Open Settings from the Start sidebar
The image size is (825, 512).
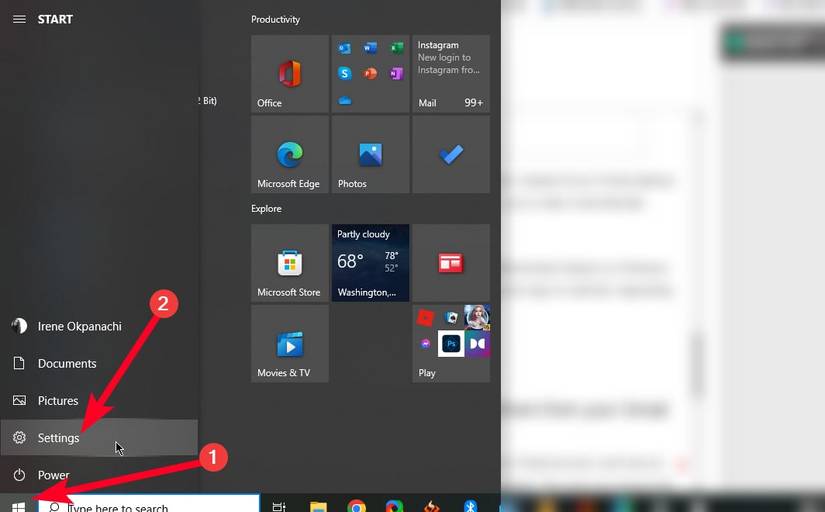coord(99,438)
